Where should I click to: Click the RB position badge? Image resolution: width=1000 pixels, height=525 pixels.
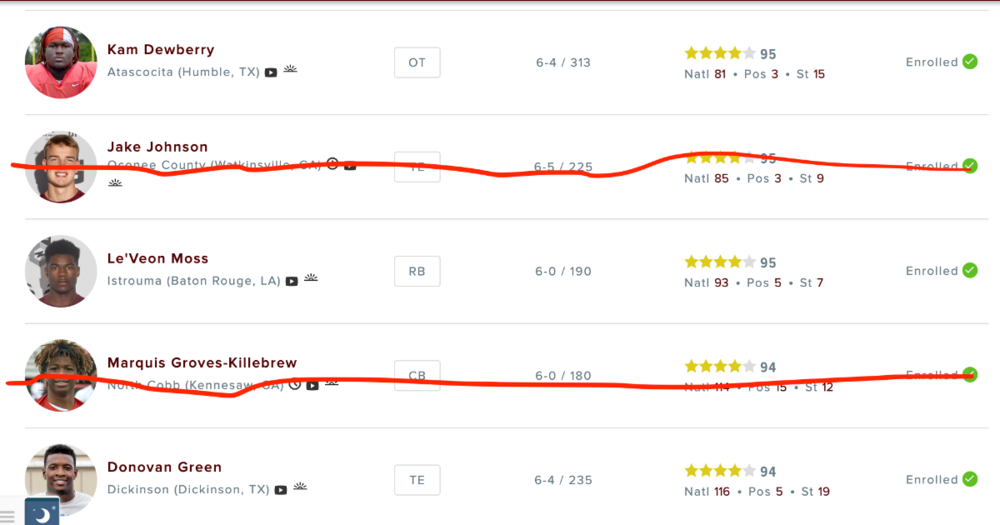tap(417, 271)
